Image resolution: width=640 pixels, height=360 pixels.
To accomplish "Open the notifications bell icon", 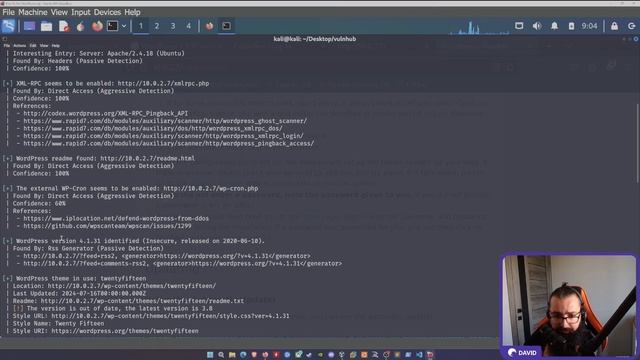I will tap(554, 26).
